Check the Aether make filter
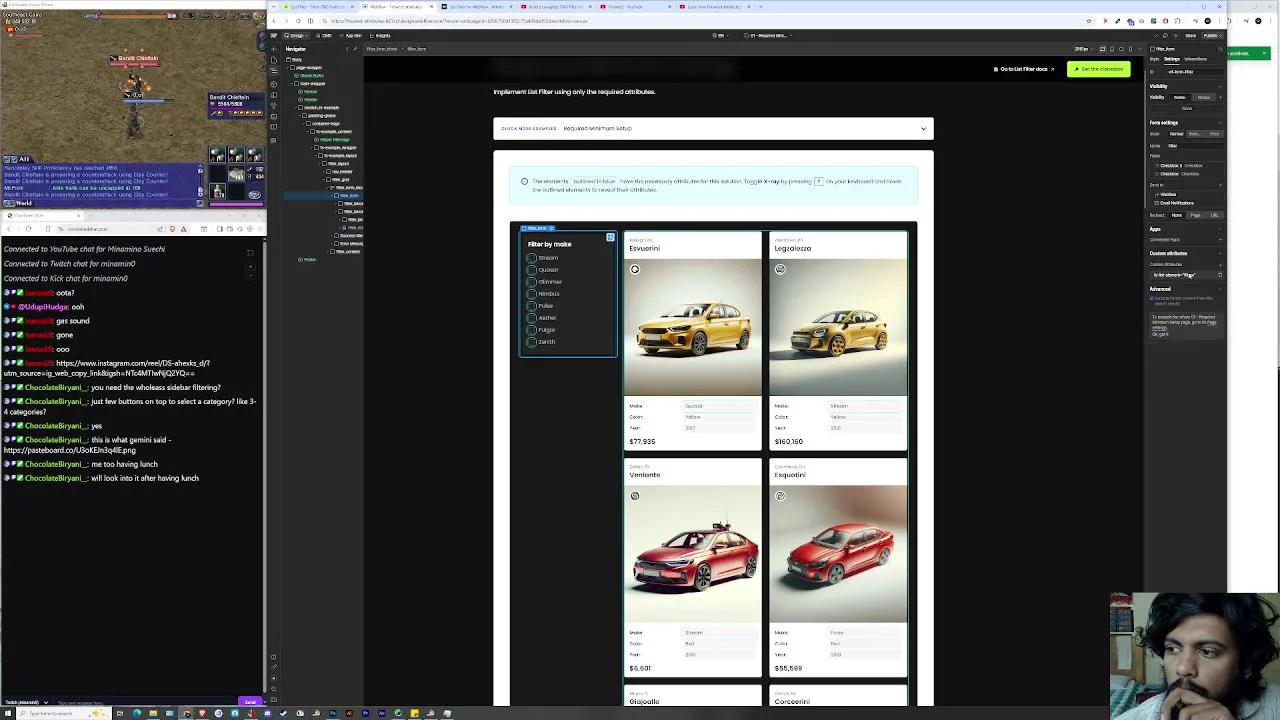 pyautogui.click(x=531, y=318)
